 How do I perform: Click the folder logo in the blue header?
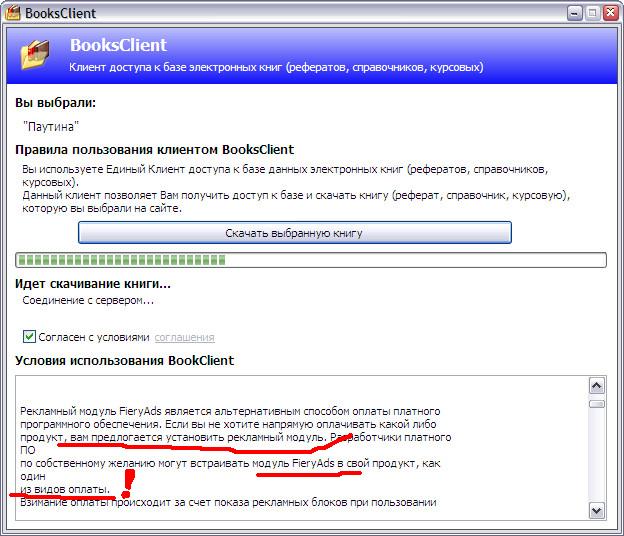click(35, 55)
